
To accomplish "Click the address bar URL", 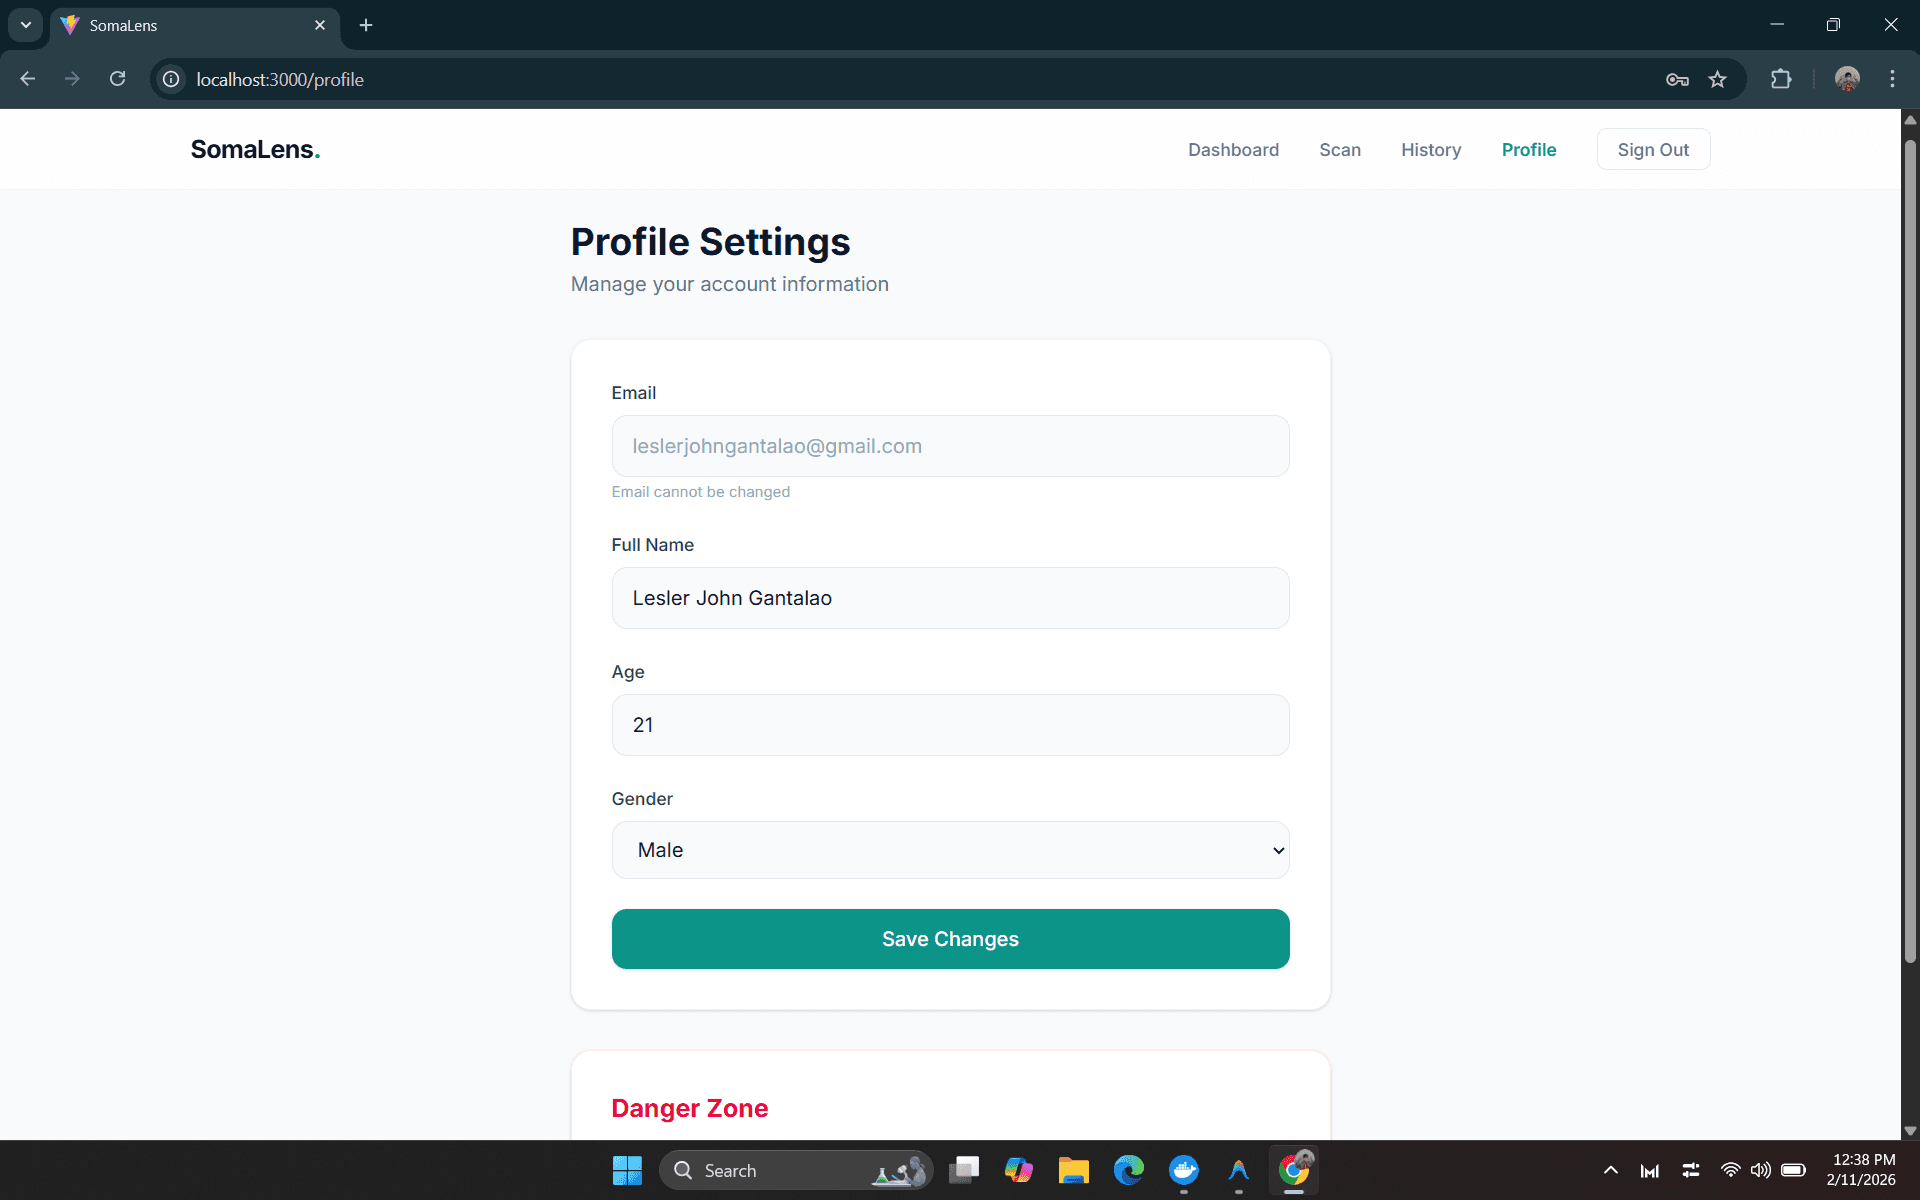I will click(280, 79).
